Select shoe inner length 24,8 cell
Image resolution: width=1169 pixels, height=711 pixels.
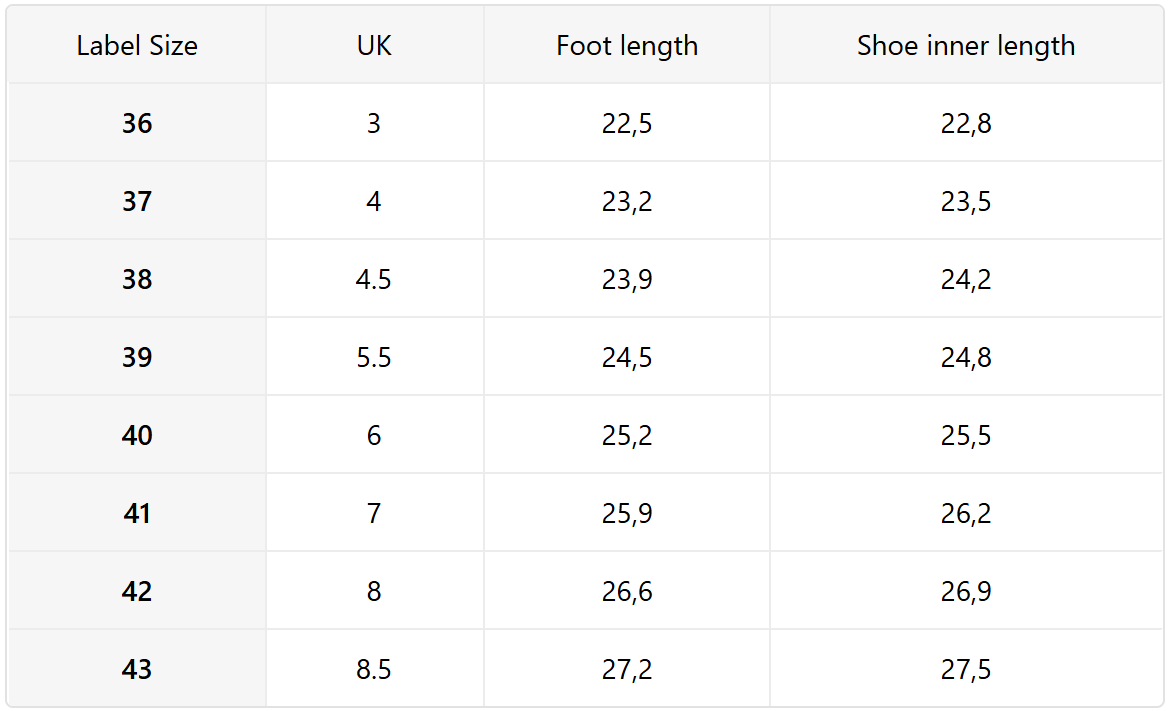(x=966, y=358)
